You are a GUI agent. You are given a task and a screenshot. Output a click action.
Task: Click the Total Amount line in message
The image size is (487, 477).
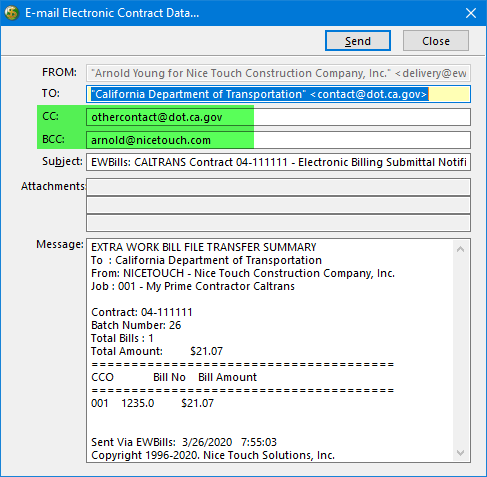click(157, 351)
